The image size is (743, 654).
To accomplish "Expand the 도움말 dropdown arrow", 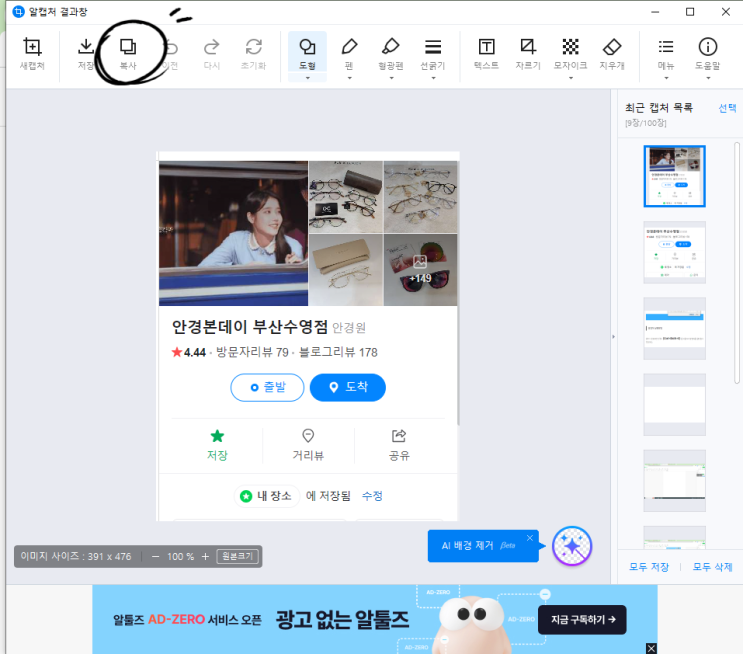I will click(708, 78).
